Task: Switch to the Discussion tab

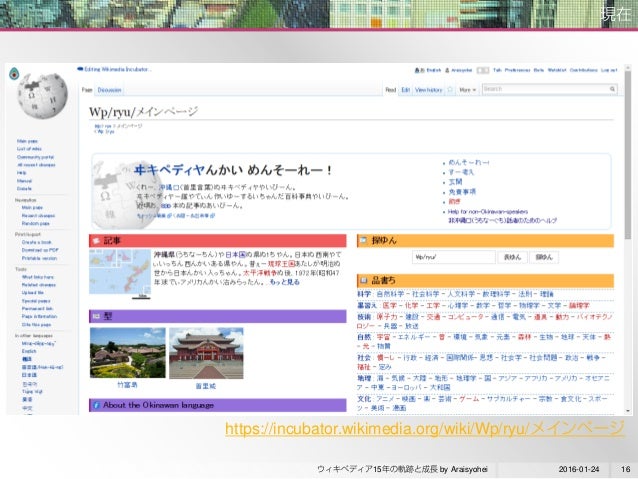Action: [109, 90]
